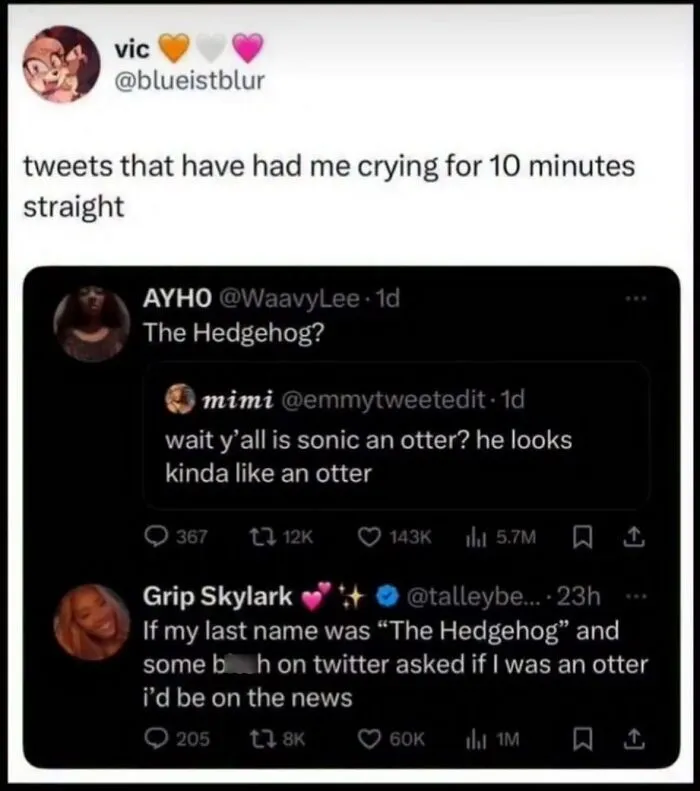
Task: Bookmark AYHO's The Hedgehog tweet
Action: point(583,537)
